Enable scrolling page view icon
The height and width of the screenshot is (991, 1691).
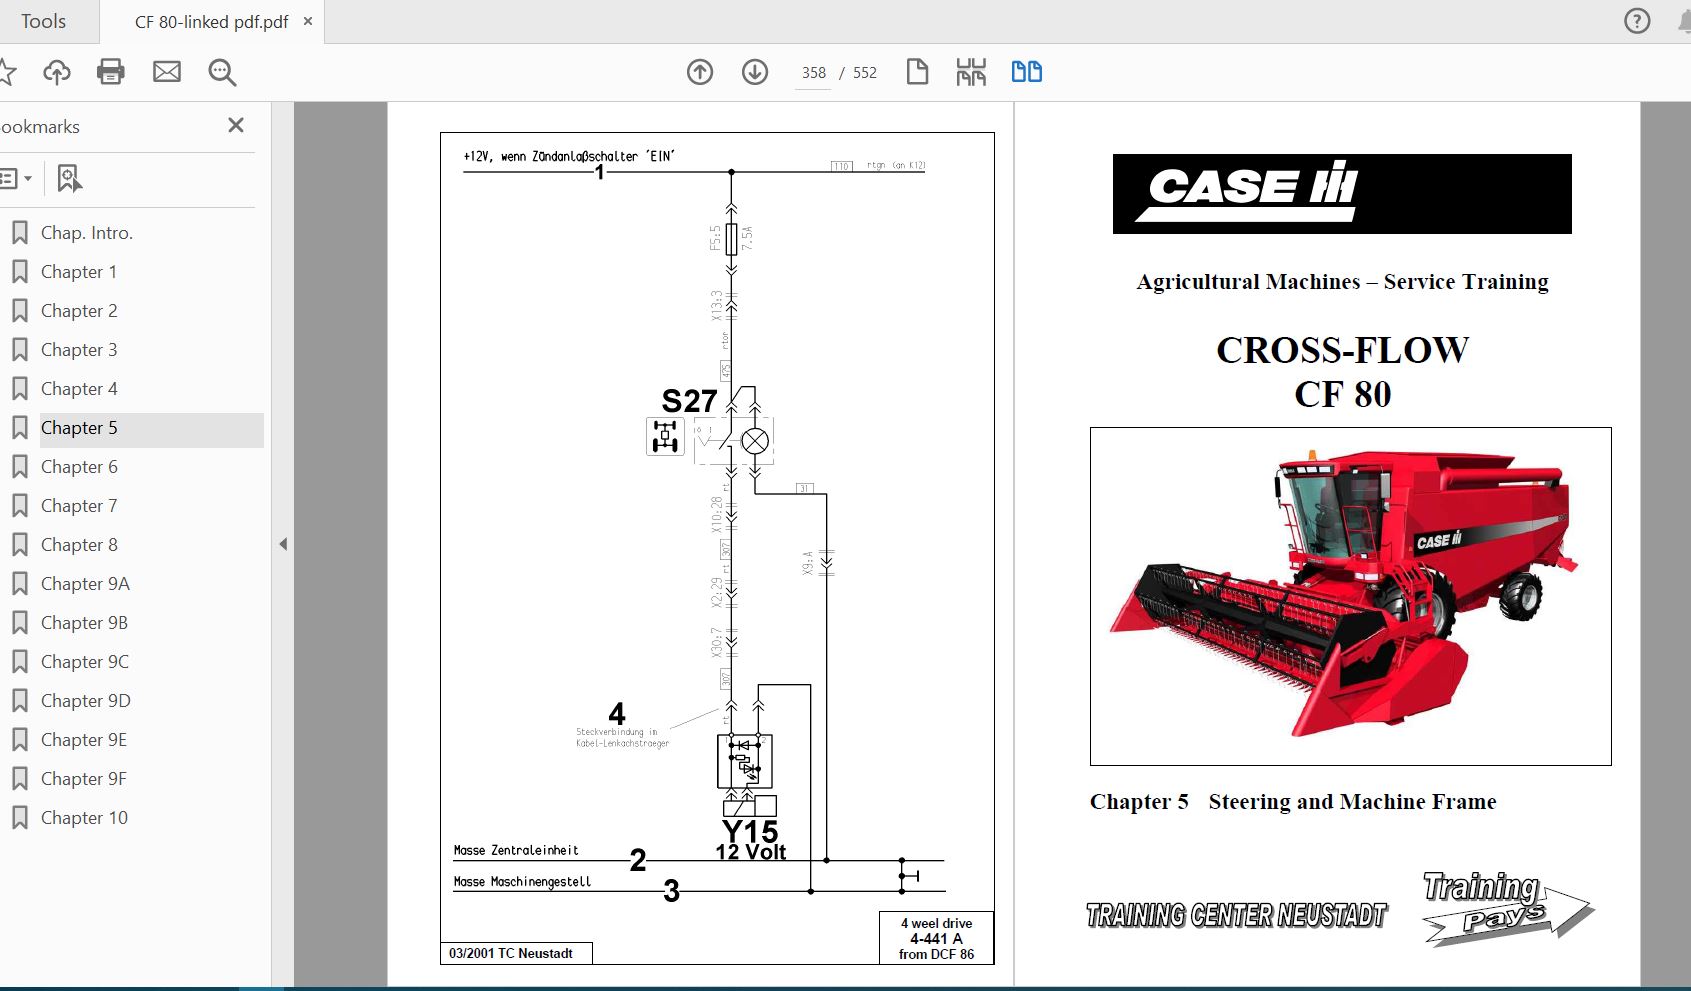click(971, 72)
